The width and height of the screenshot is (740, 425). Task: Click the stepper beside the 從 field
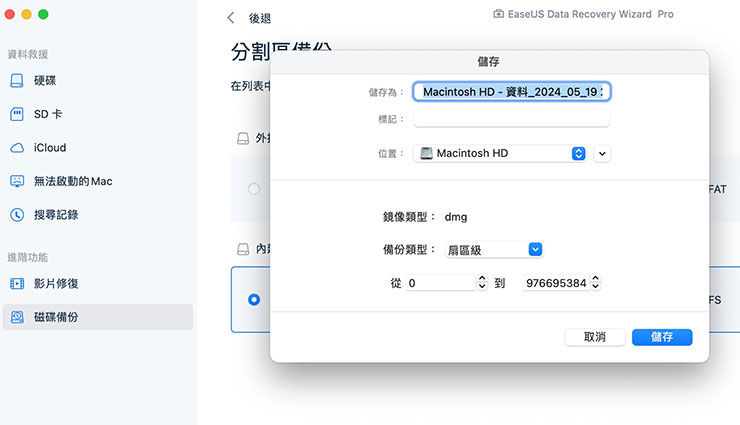coord(482,283)
